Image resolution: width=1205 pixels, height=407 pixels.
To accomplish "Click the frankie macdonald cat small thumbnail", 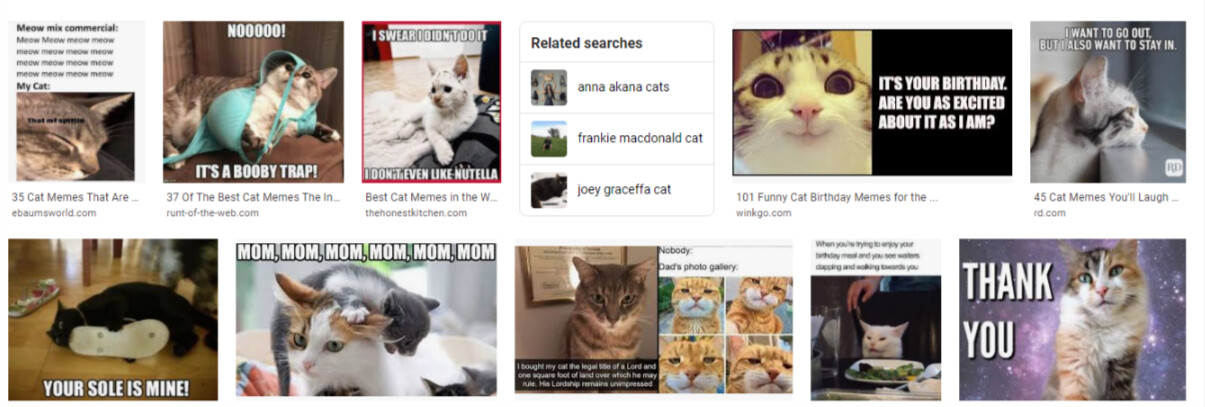I will click(x=549, y=138).
